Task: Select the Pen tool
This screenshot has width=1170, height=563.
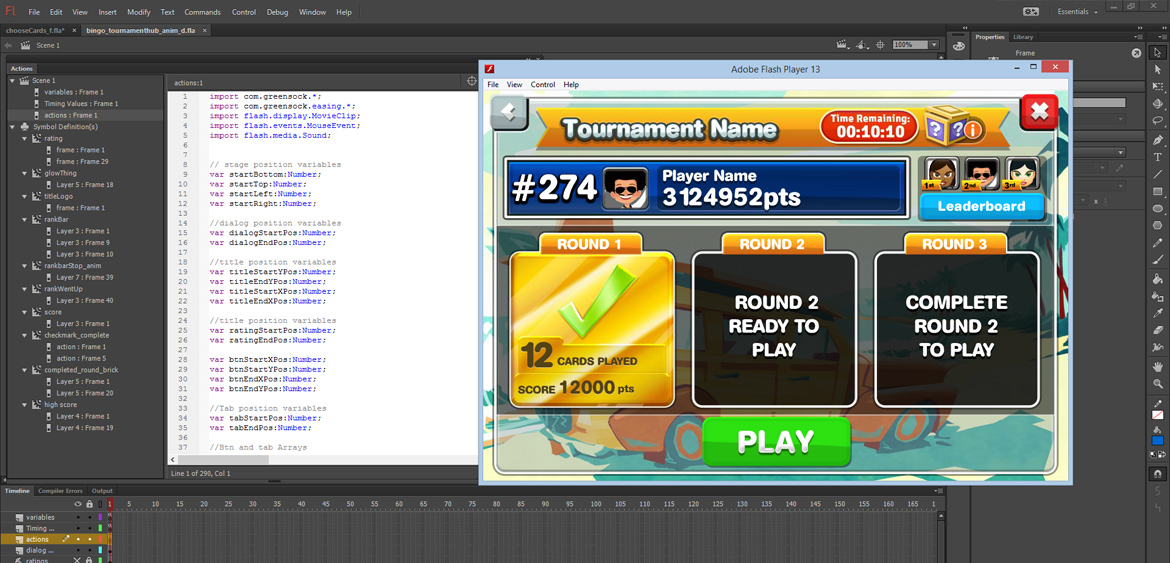Action: tap(1158, 140)
